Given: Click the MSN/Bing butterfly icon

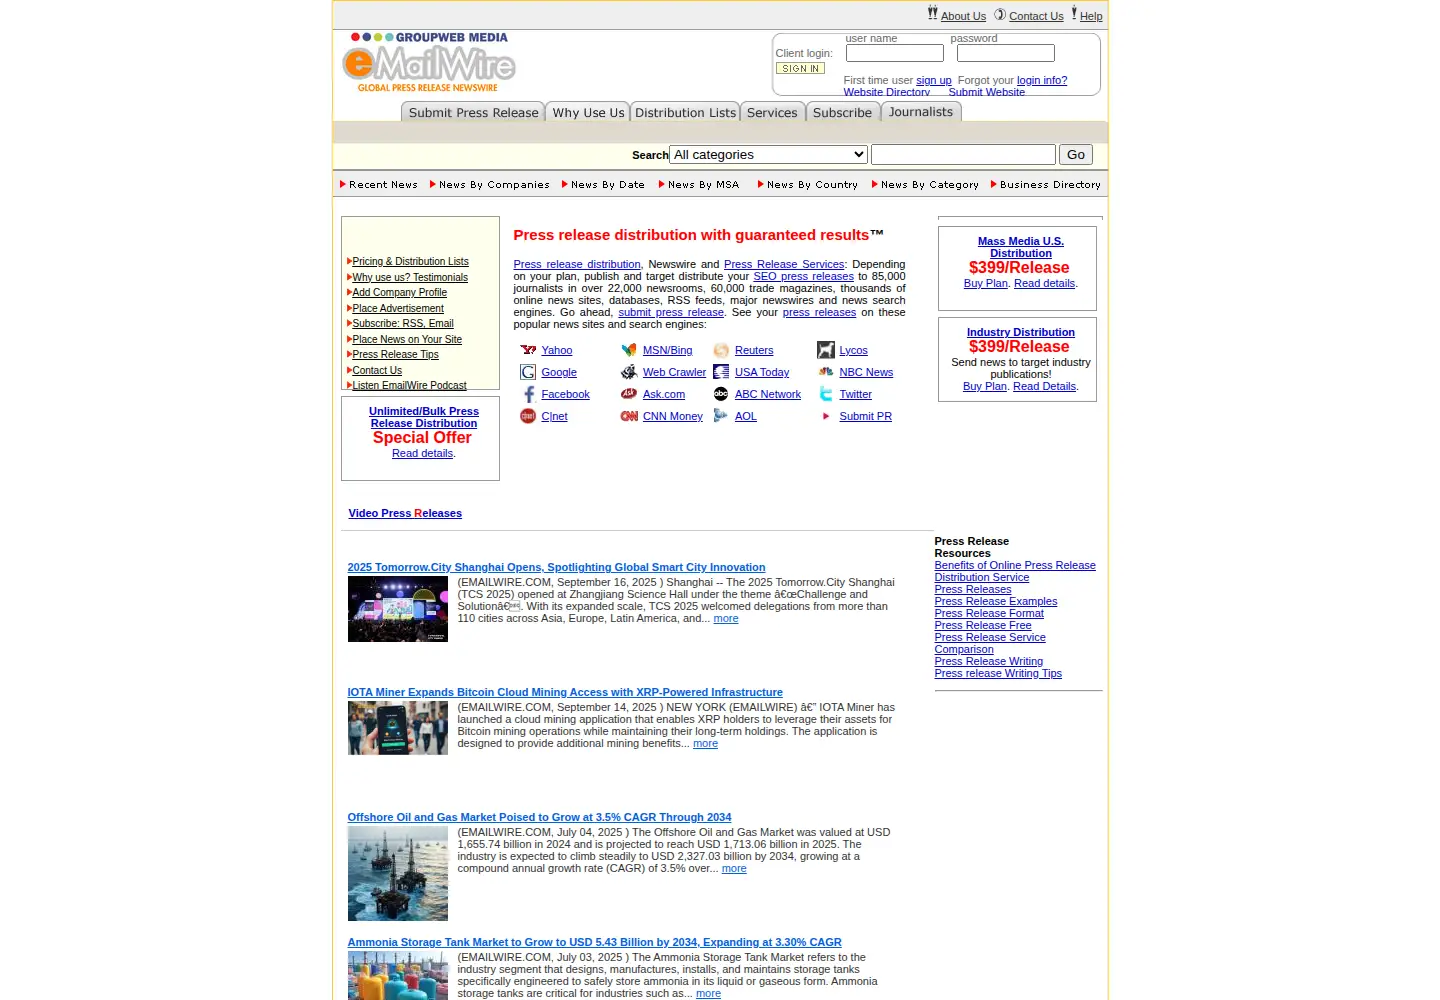Looking at the screenshot, I should coord(629,350).
